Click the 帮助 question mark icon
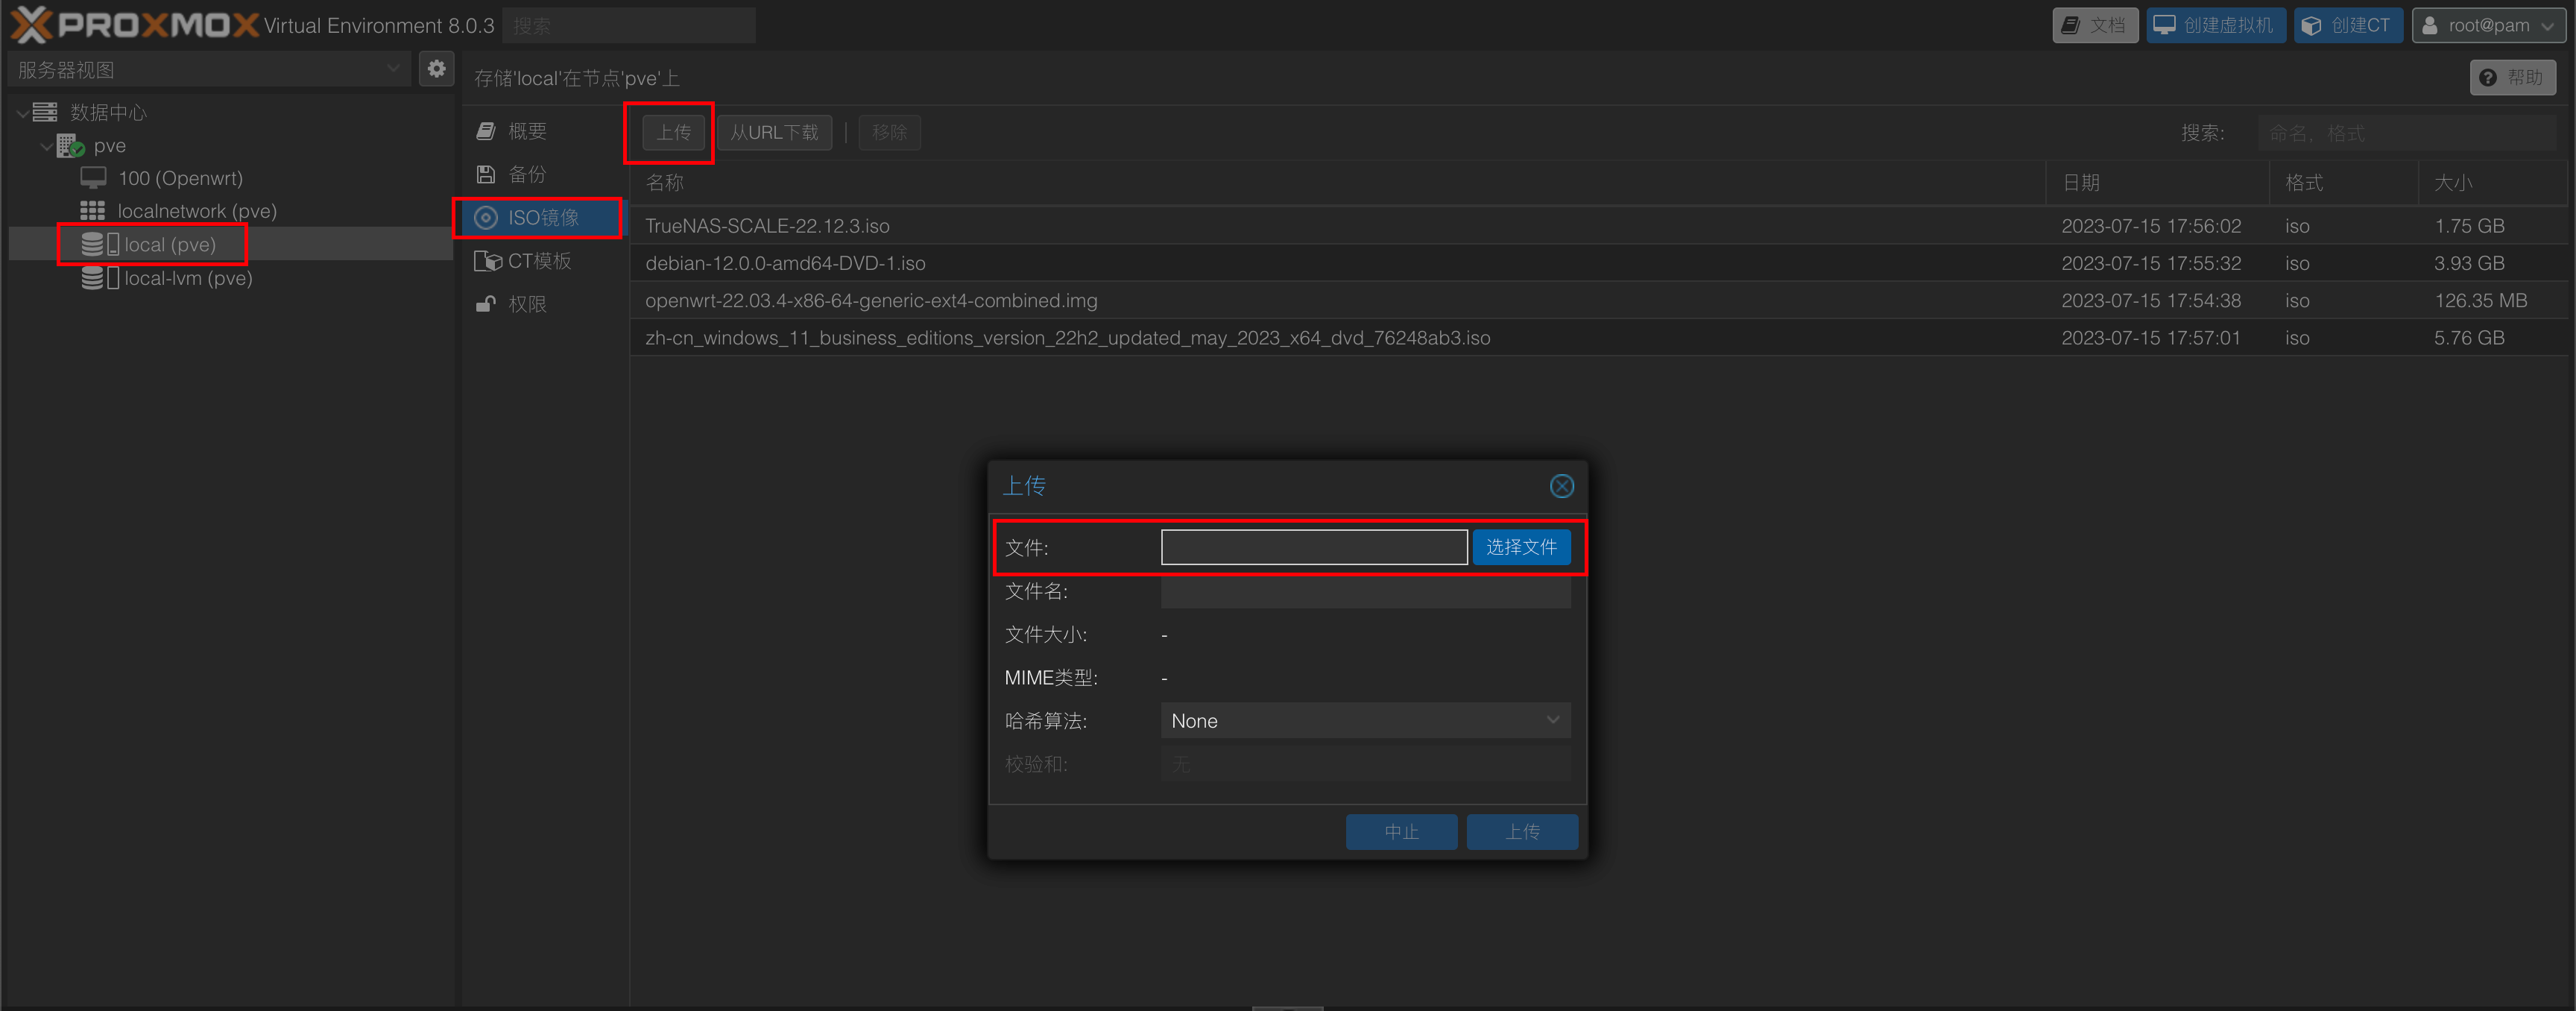This screenshot has height=1011, width=2576. tap(2488, 78)
